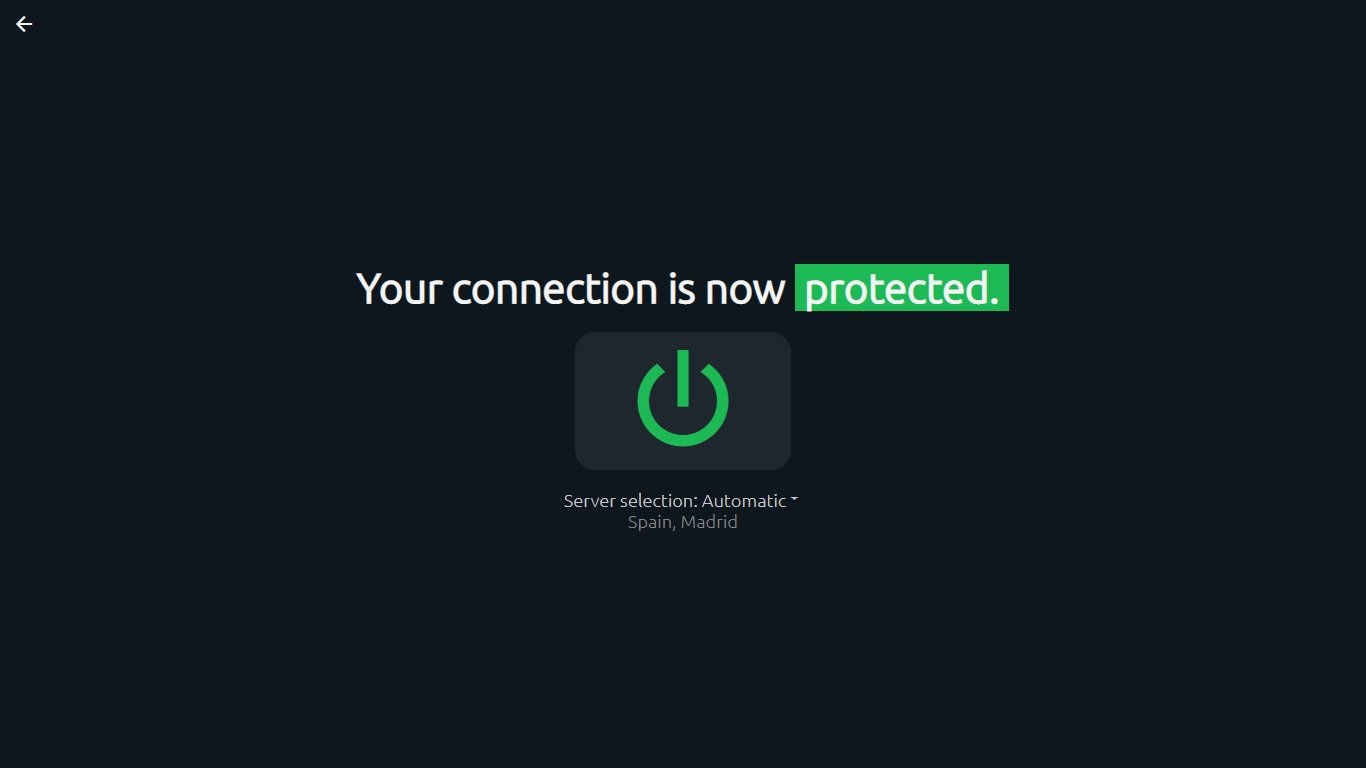The width and height of the screenshot is (1366, 768).
Task: Click the word connection in the headline
Action: (555, 289)
